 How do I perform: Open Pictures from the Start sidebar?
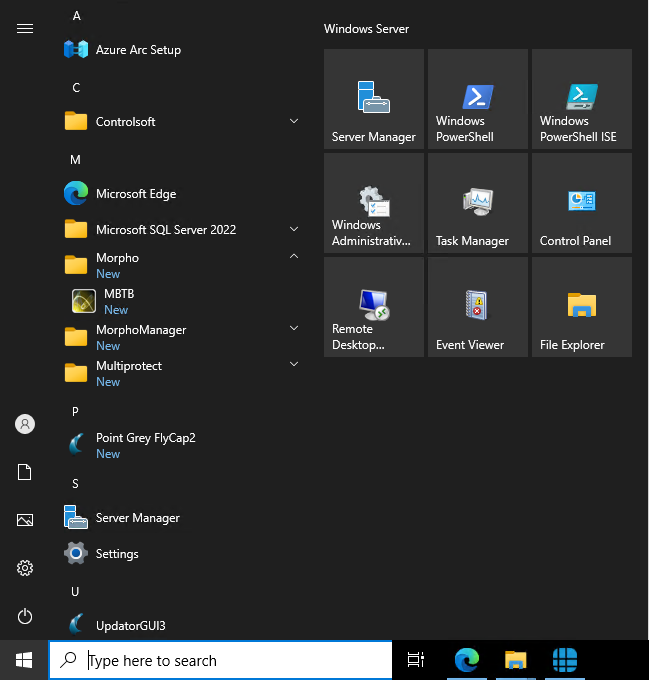[x=25, y=520]
